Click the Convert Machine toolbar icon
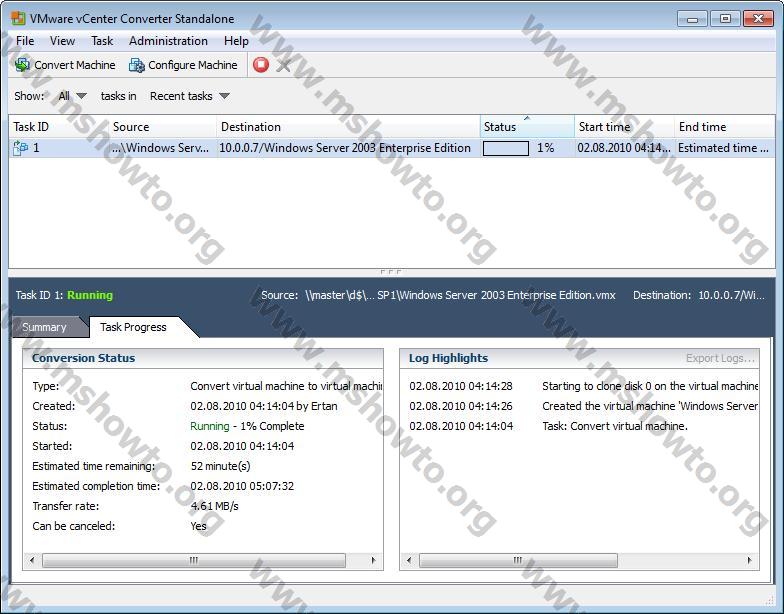 coord(22,65)
